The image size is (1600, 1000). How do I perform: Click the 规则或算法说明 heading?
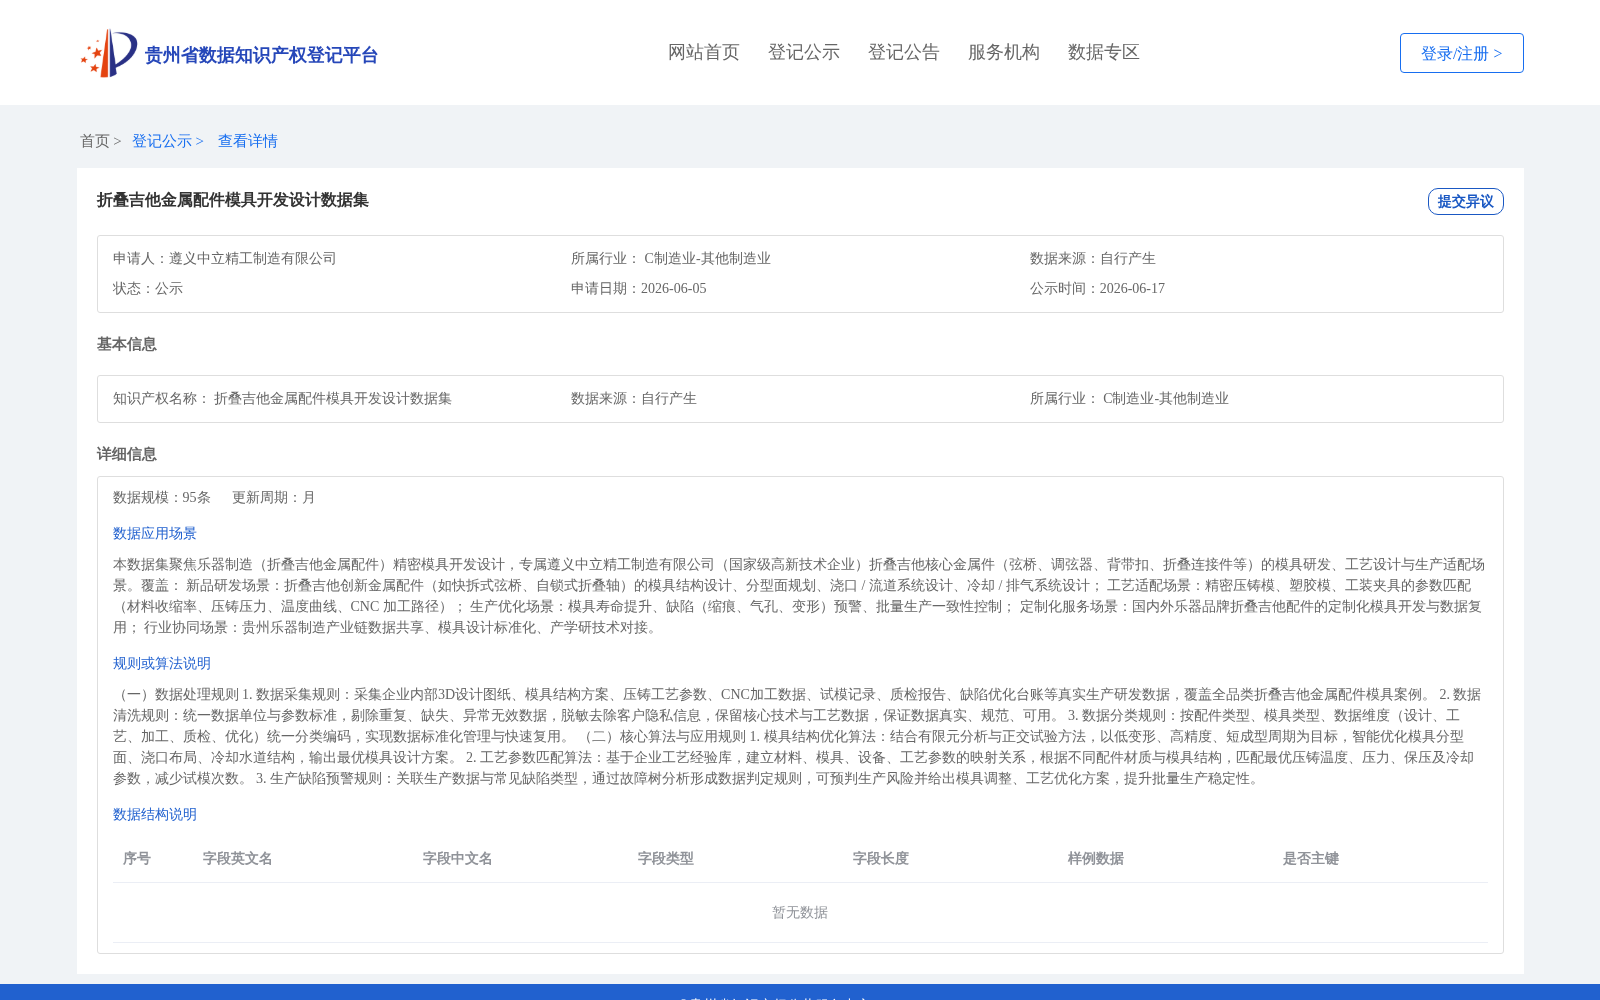pyautogui.click(x=162, y=663)
